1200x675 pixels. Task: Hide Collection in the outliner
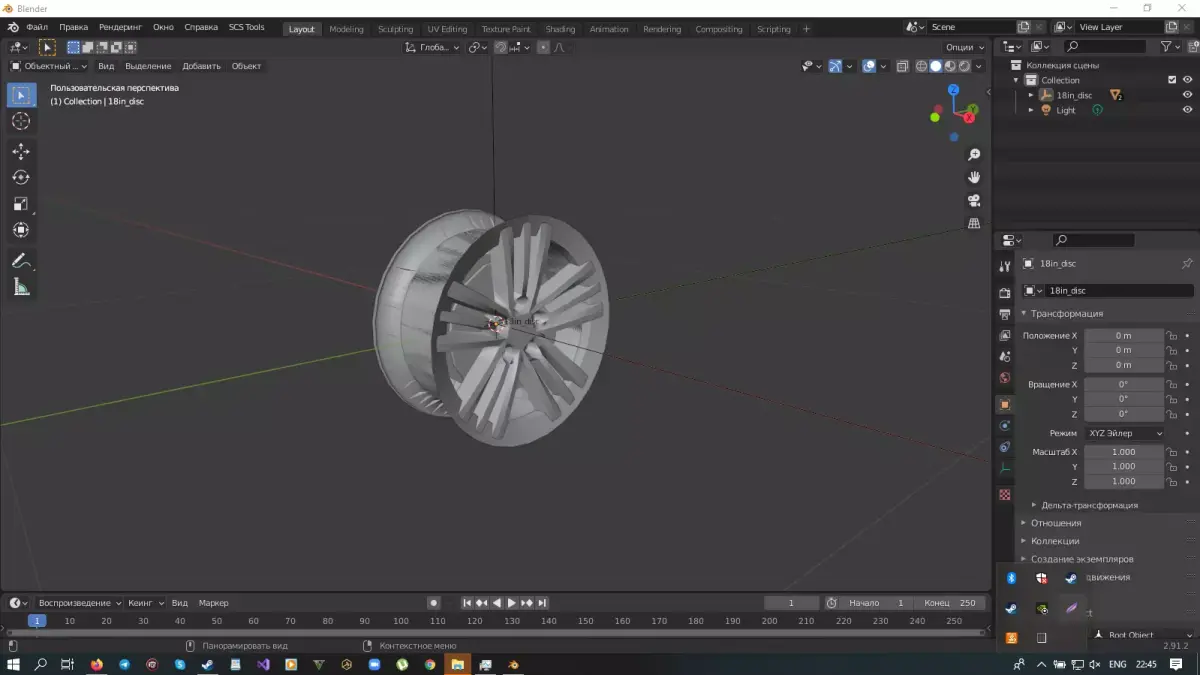(1188, 80)
